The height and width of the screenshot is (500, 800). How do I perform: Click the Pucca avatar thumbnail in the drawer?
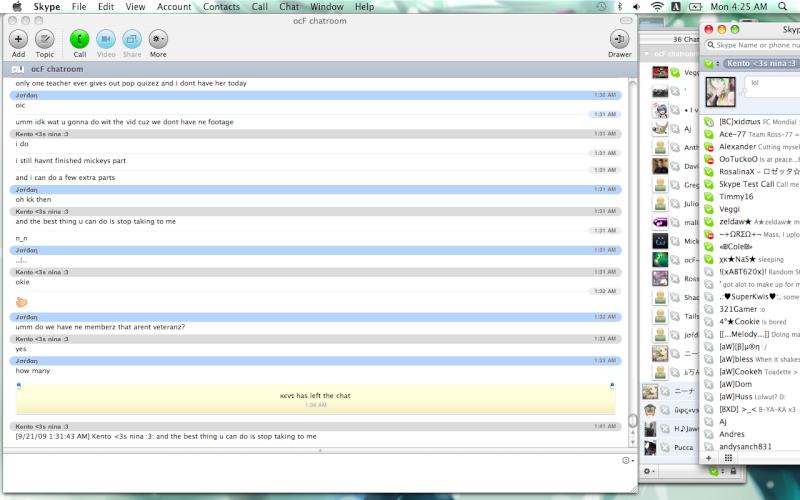click(x=650, y=447)
